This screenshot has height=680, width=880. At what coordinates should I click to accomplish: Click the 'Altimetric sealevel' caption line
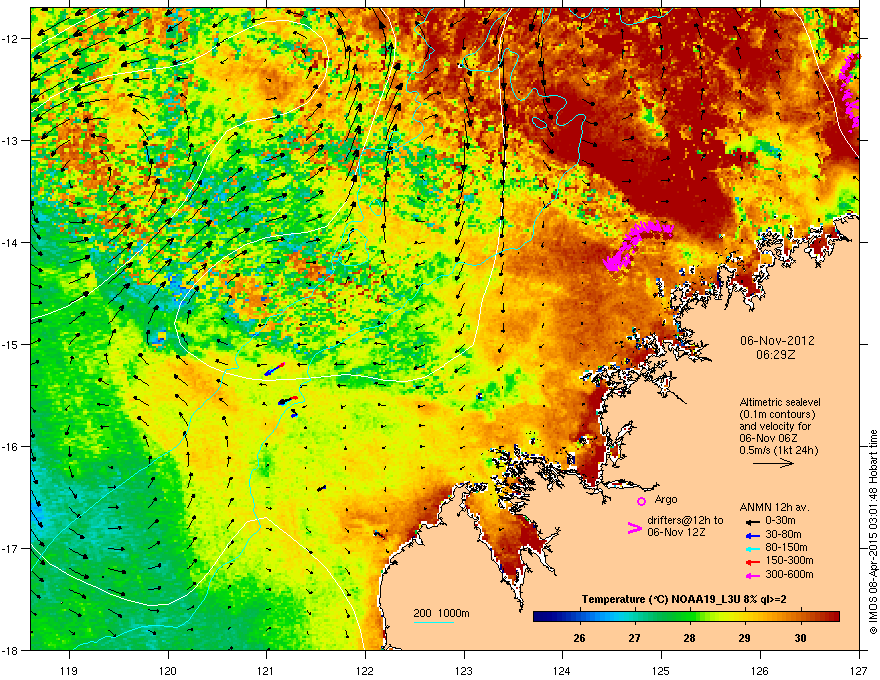tap(780, 402)
